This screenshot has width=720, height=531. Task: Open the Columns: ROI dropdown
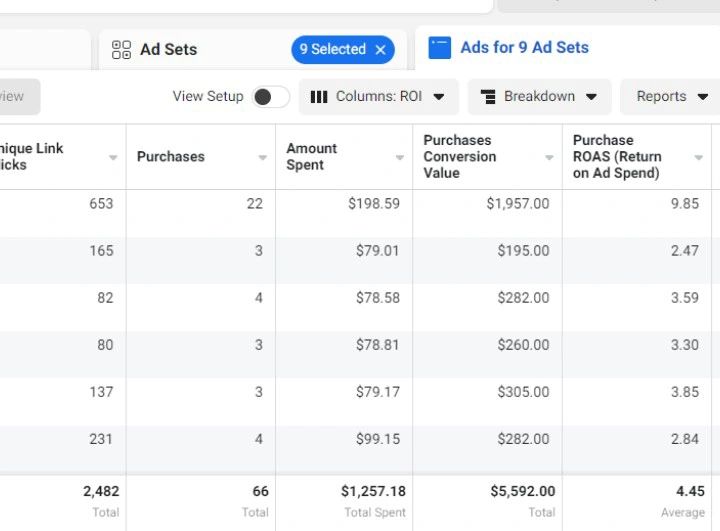point(378,97)
